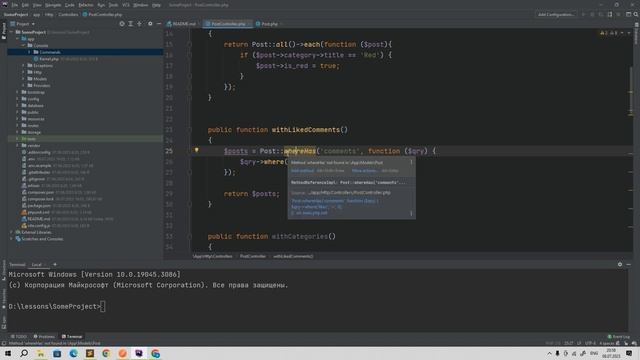Open the Navigate menu
The height and width of the screenshot is (360, 640).
(53, 5)
